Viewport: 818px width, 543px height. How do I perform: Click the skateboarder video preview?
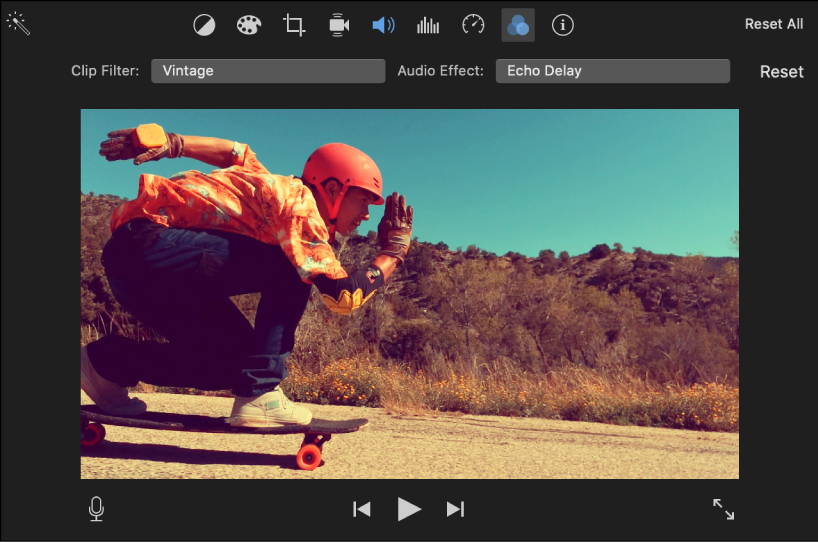[409, 294]
